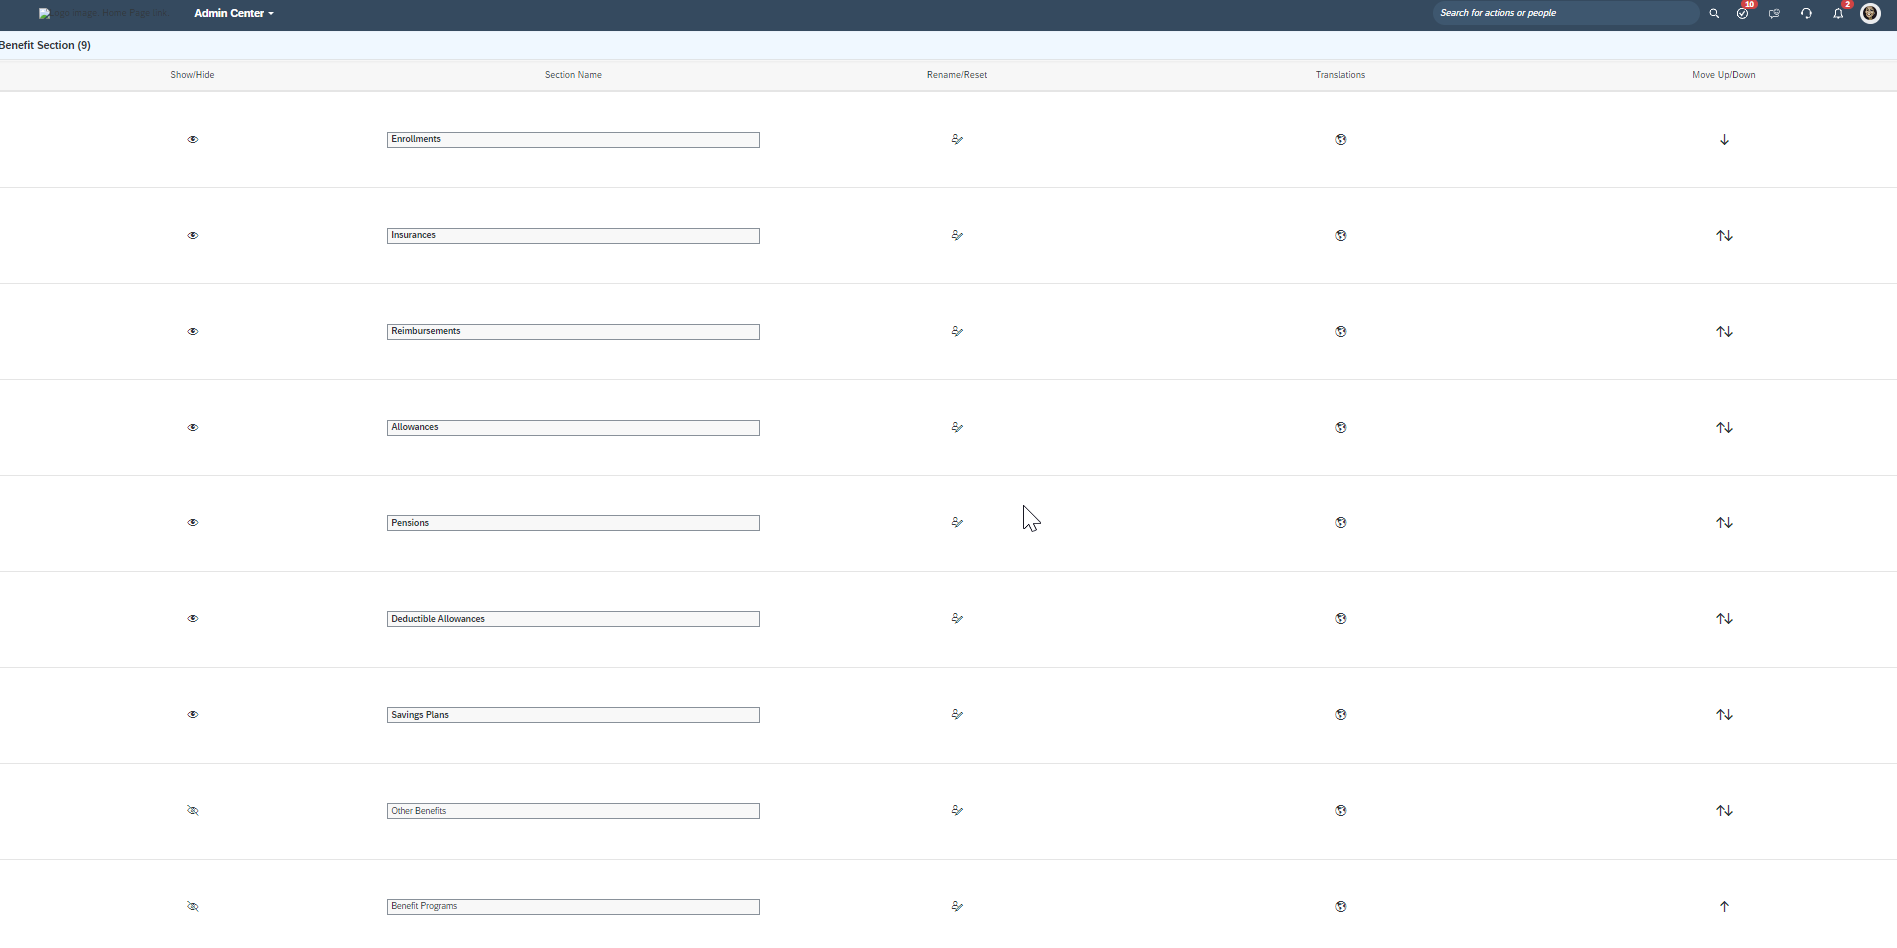Hide the Insurances section via eye icon
This screenshot has width=1897, height=948.
193,236
